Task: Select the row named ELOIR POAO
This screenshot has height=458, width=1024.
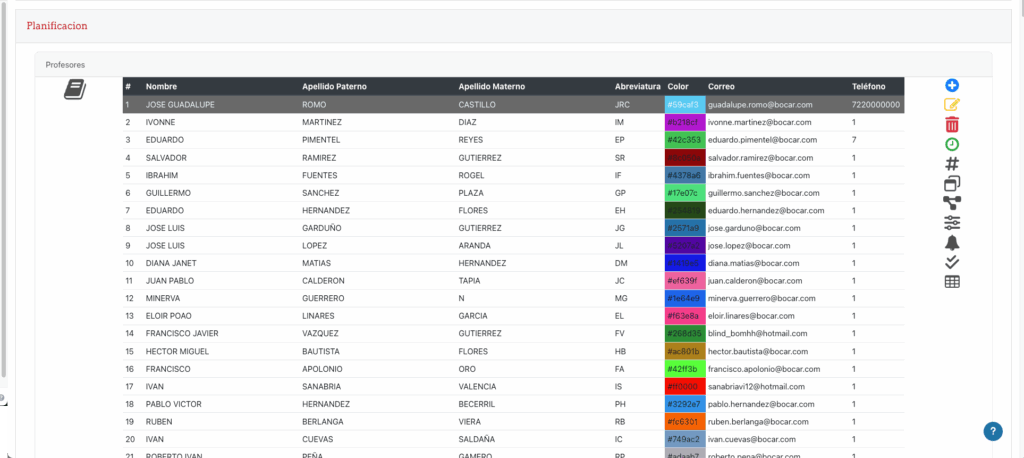Action: pos(513,316)
